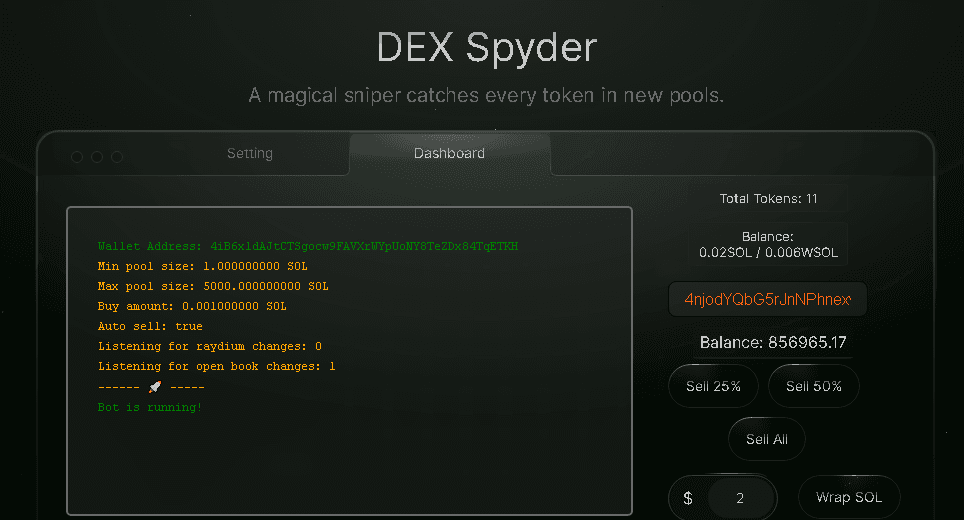The height and width of the screenshot is (520, 964).
Task: Click the Buy amount 0.001000000 SOL line
Action: click(x=192, y=306)
